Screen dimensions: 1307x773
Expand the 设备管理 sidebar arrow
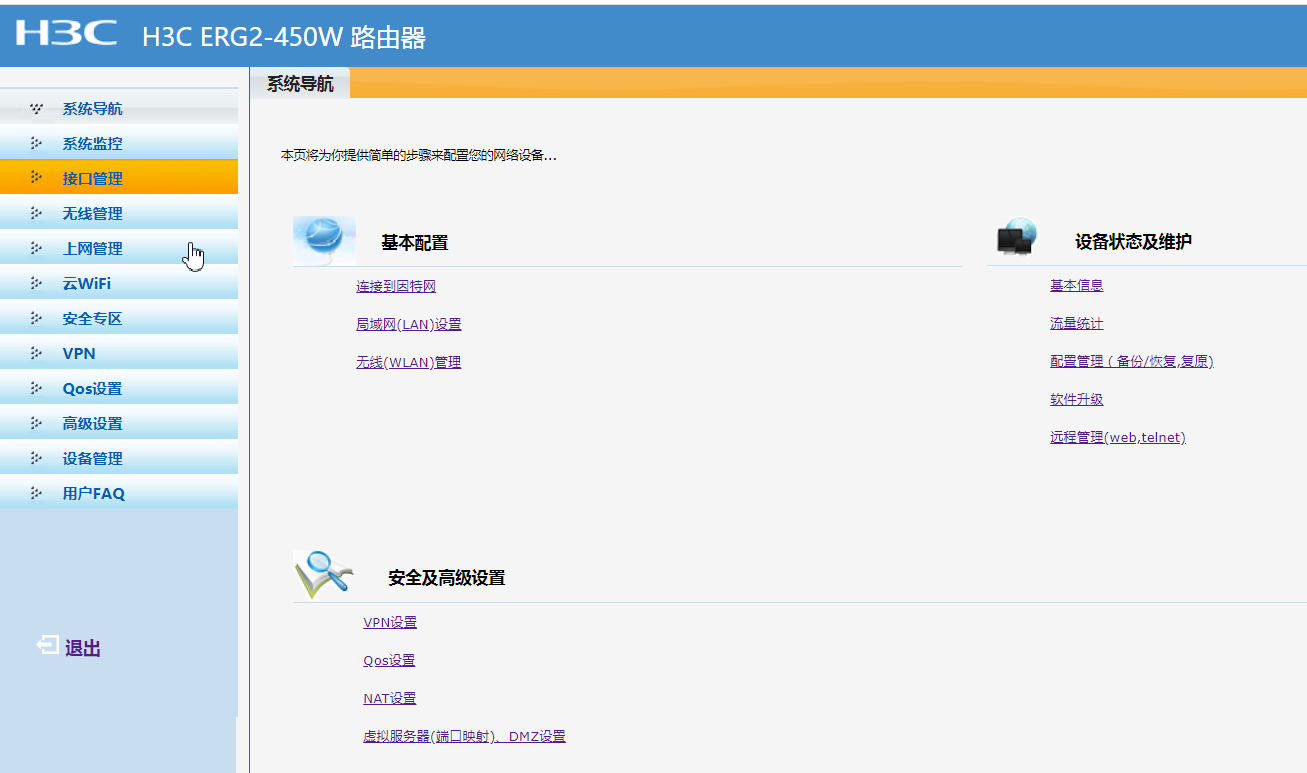click(37, 458)
